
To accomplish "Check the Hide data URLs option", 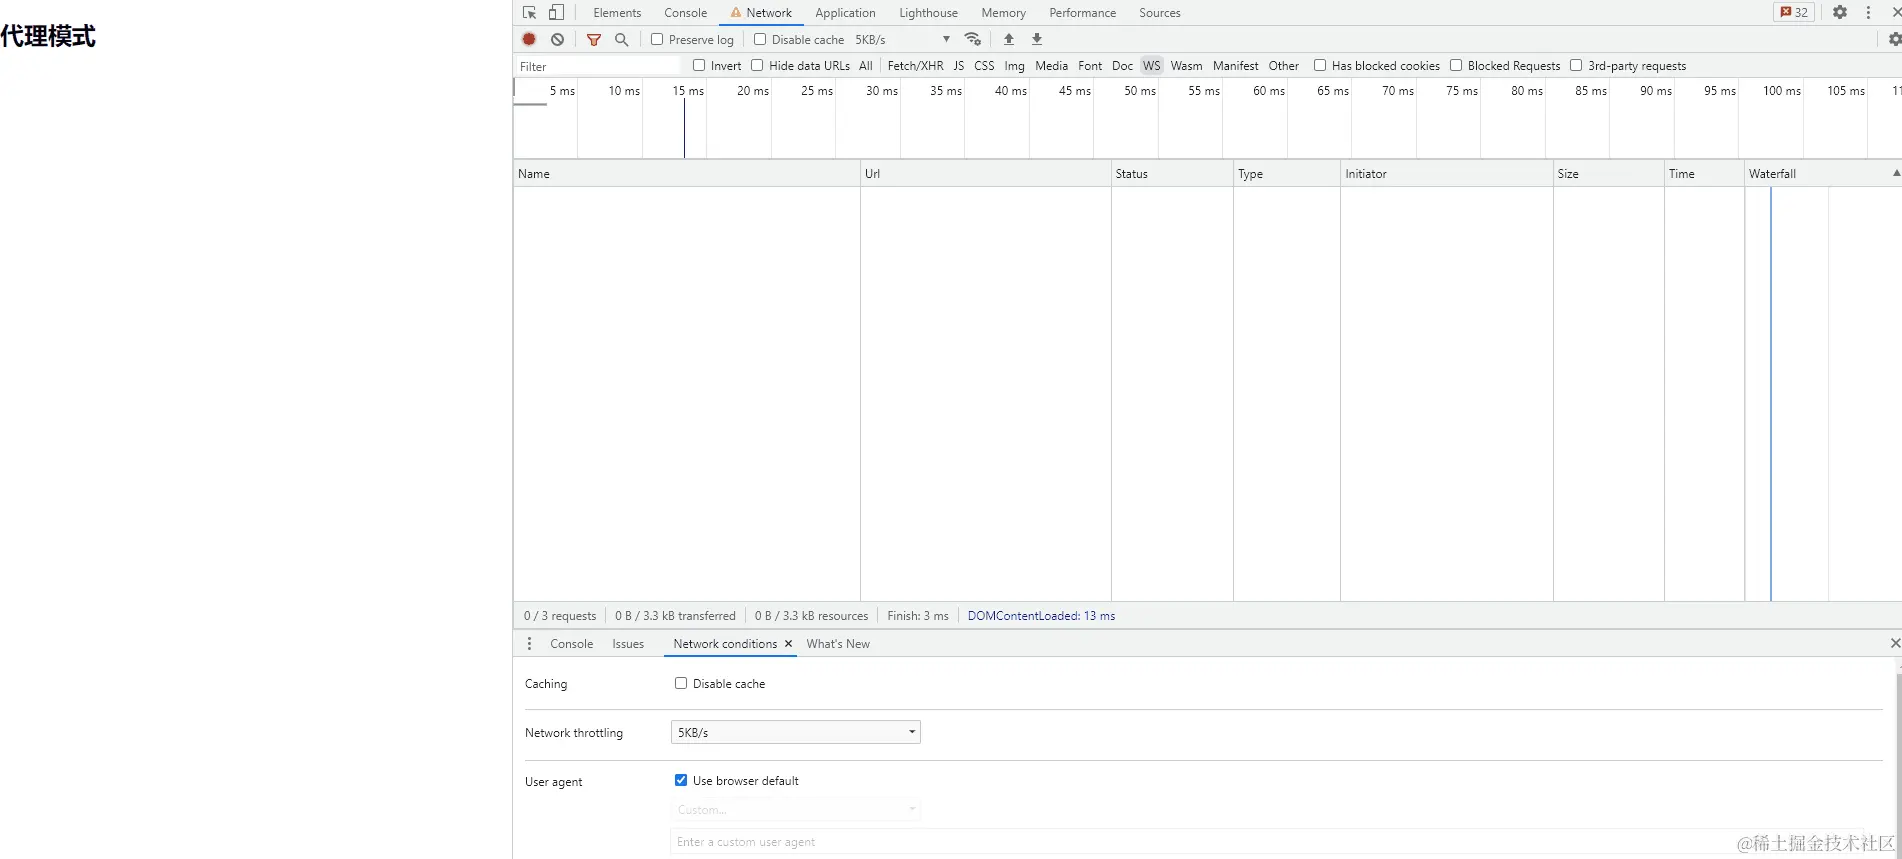I will coord(757,65).
